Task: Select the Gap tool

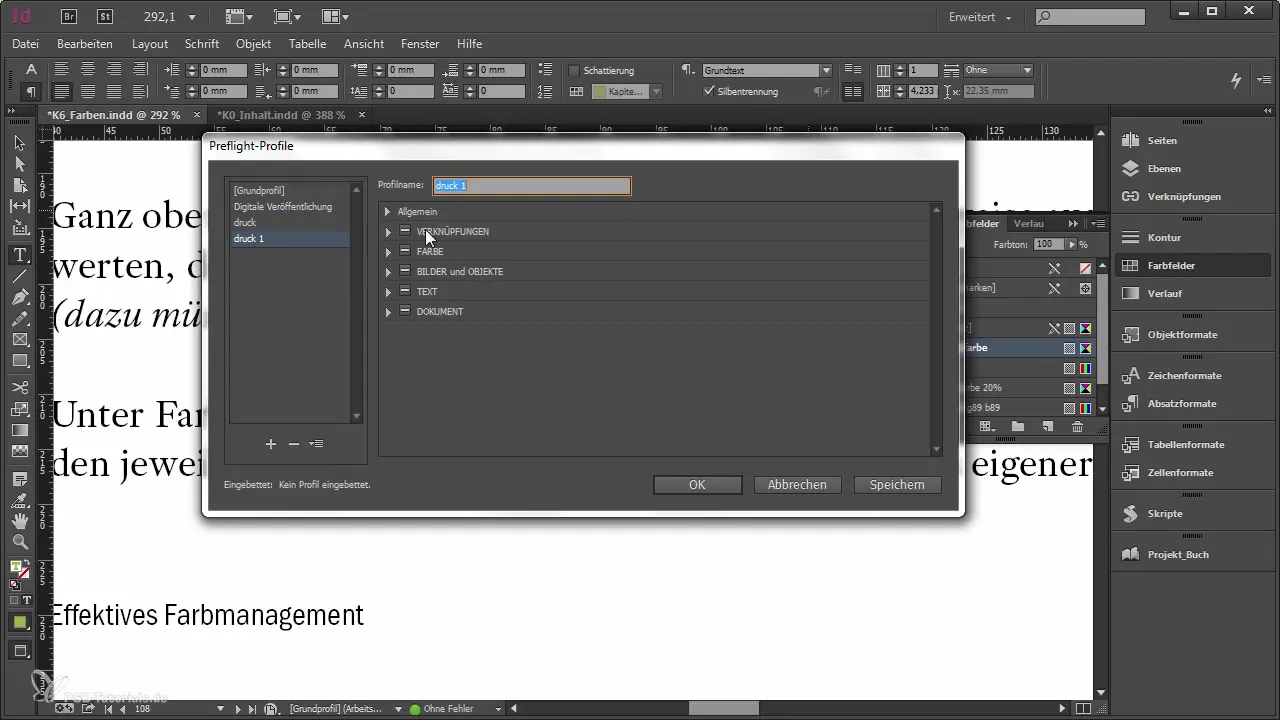Action: pyautogui.click(x=19, y=206)
